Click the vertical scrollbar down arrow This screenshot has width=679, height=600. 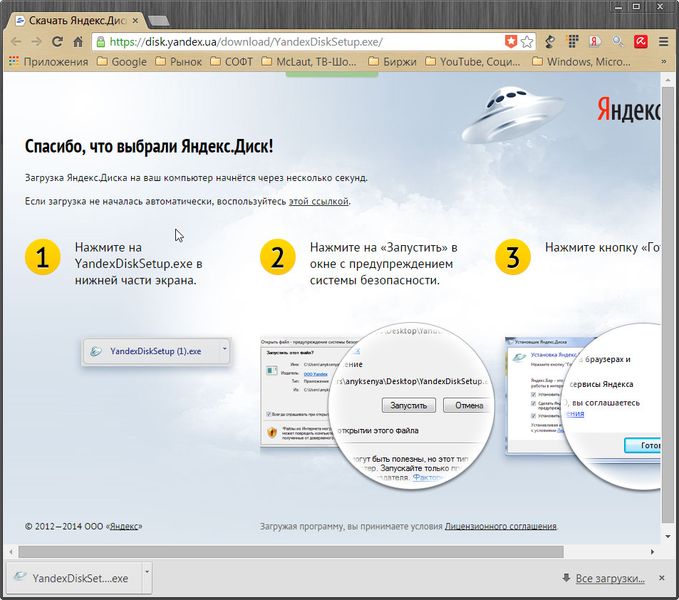[x=667, y=537]
